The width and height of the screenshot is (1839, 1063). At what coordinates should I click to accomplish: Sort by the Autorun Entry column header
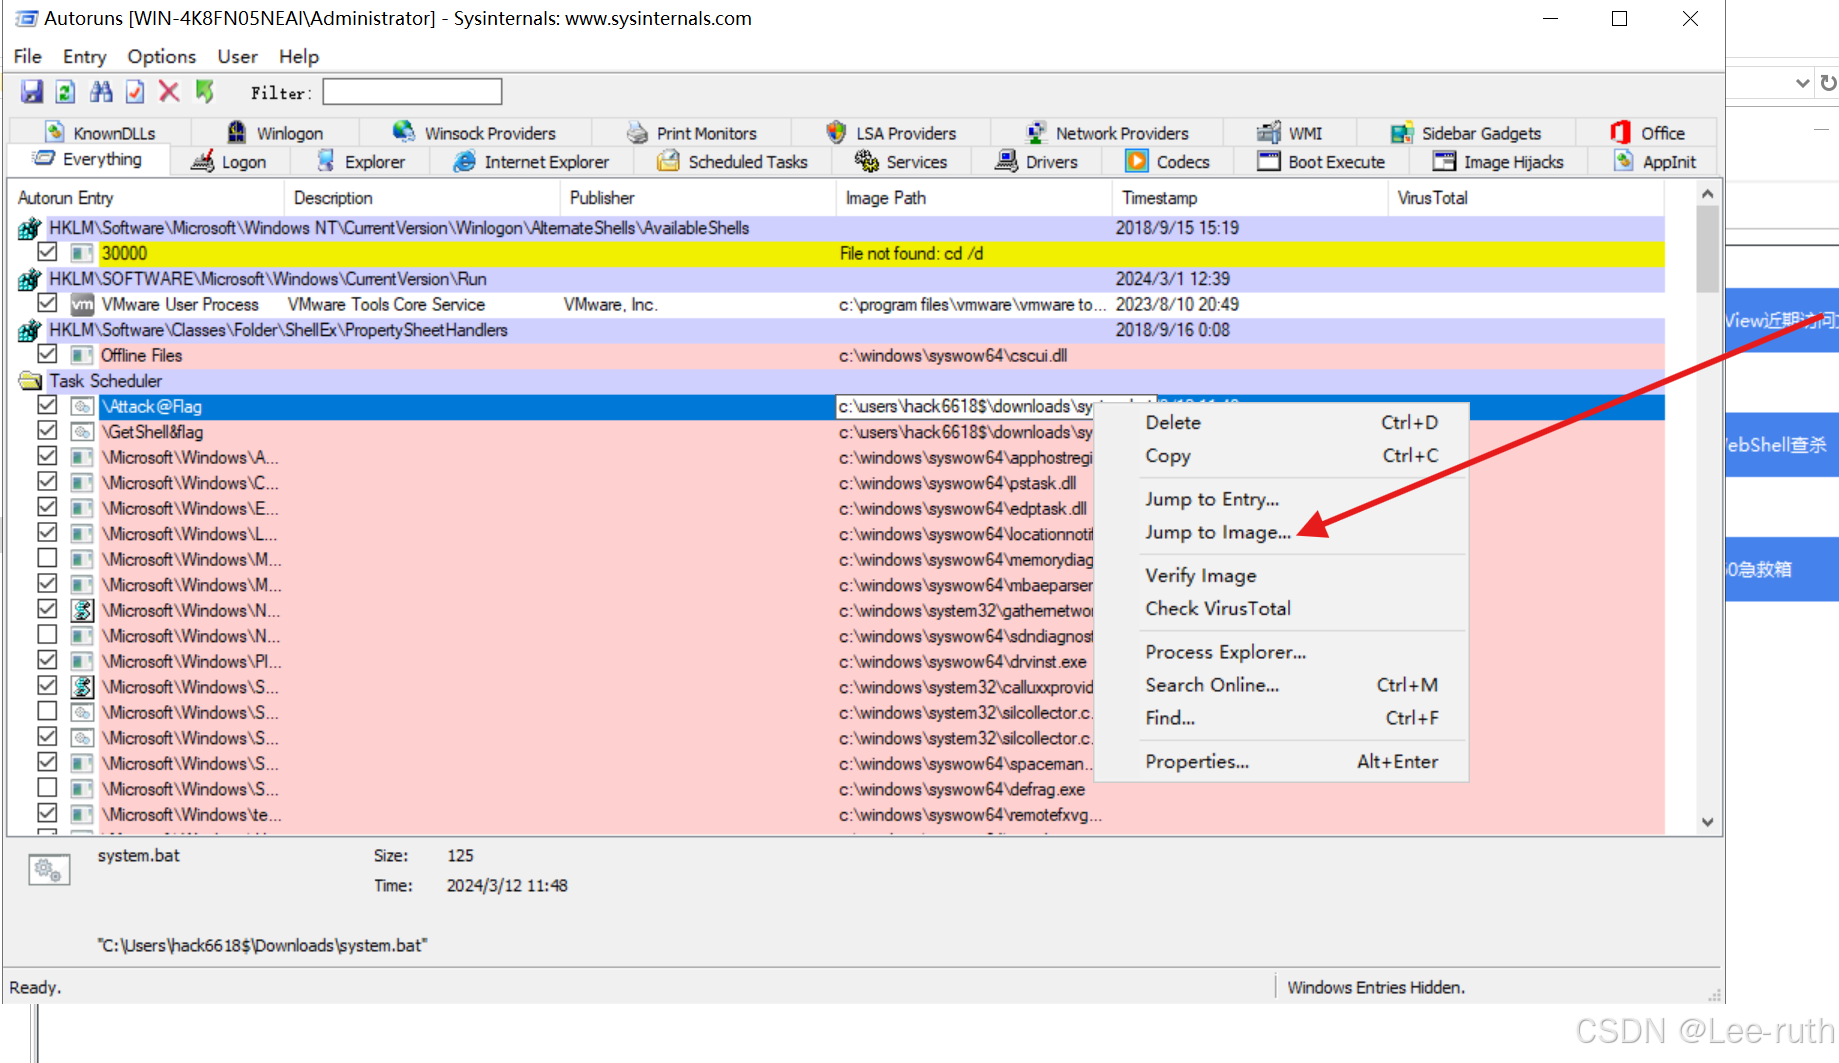(146, 198)
